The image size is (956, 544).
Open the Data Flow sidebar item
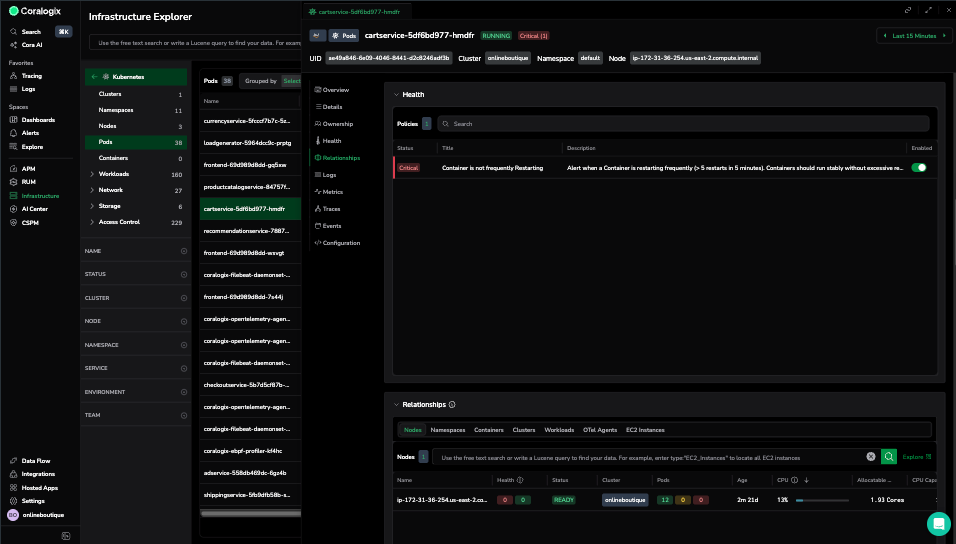point(37,461)
